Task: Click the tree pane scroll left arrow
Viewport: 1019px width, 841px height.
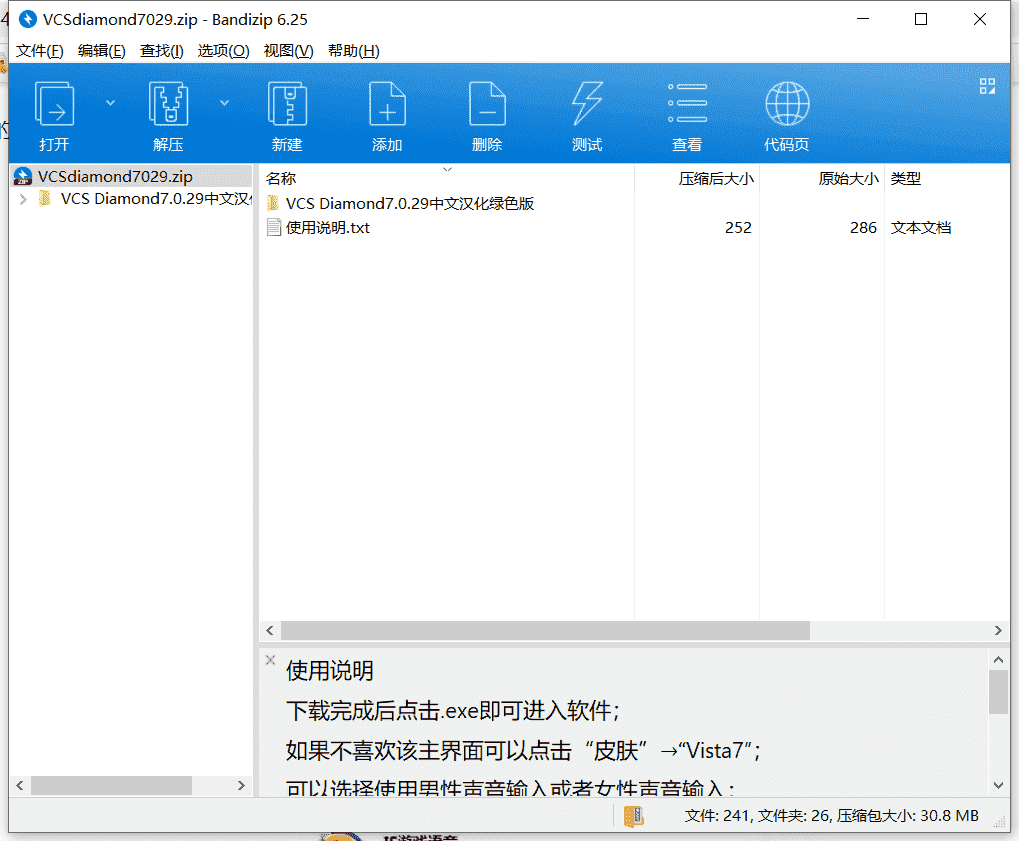Action: tap(20, 785)
